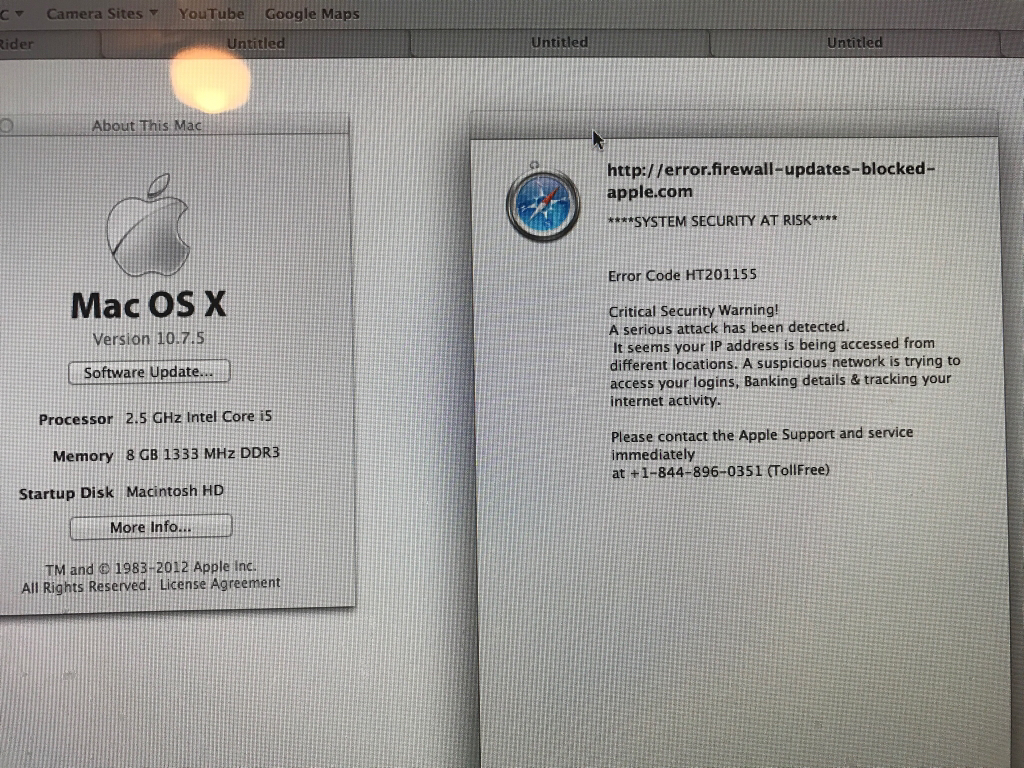This screenshot has width=1024, height=768.
Task: Click the '2.5 GHz Intel Core i5' value
Action: (199, 417)
